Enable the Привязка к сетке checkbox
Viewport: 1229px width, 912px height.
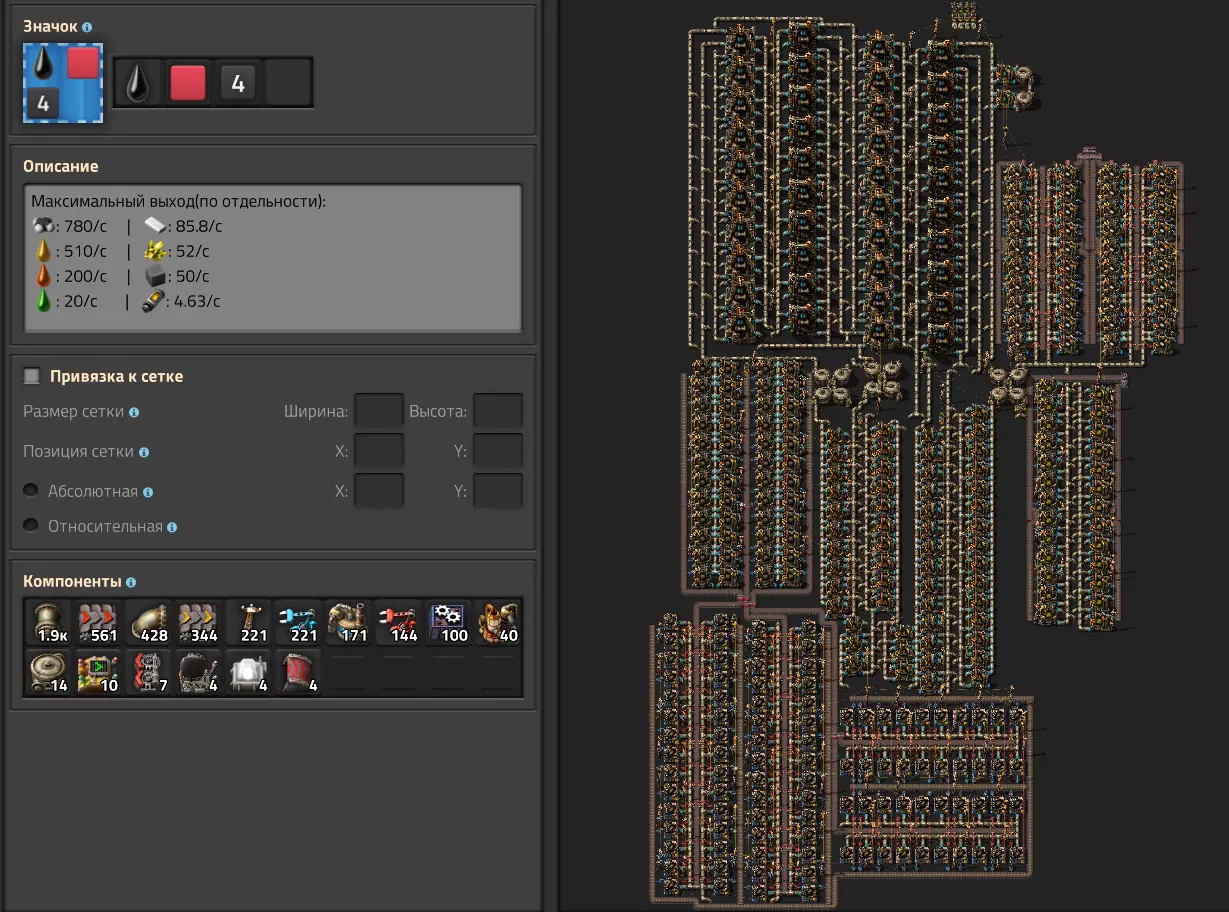(32, 376)
